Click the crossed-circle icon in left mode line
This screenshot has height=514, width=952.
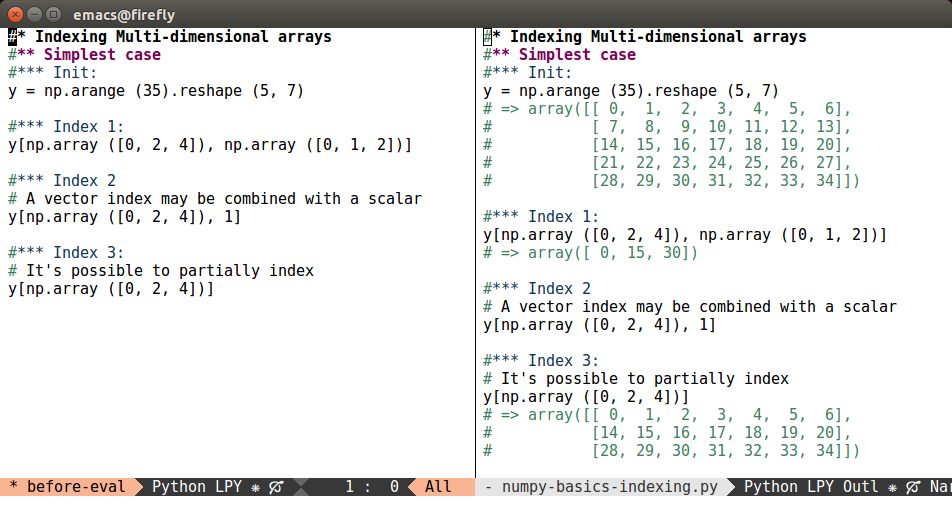tap(275, 487)
